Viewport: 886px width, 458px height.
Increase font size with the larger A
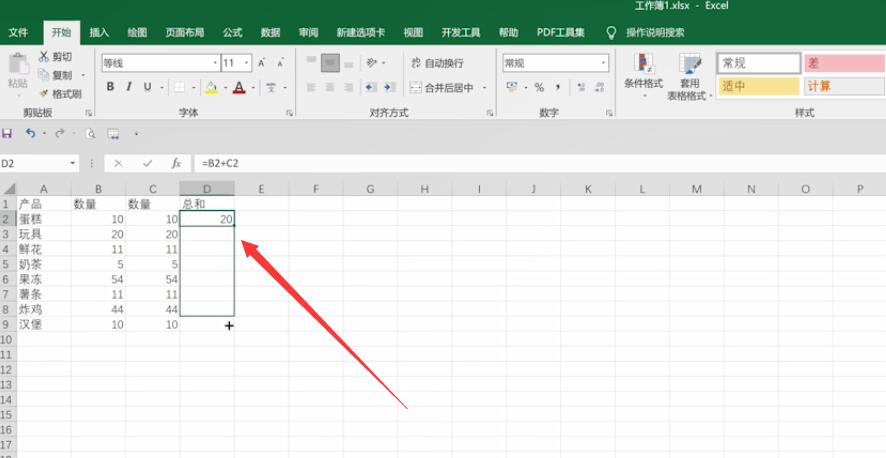point(262,63)
